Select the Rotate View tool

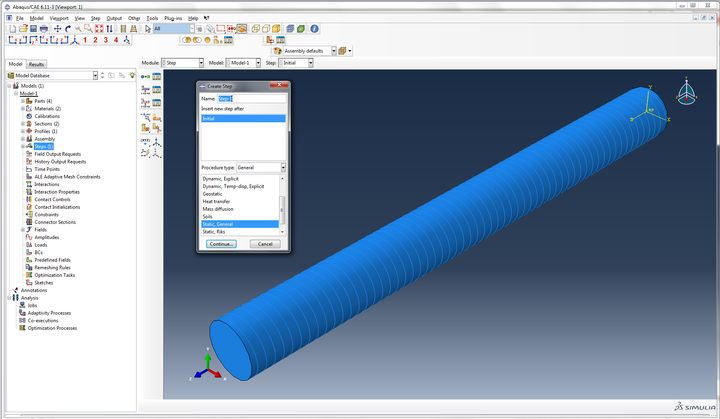pyautogui.click(x=68, y=28)
